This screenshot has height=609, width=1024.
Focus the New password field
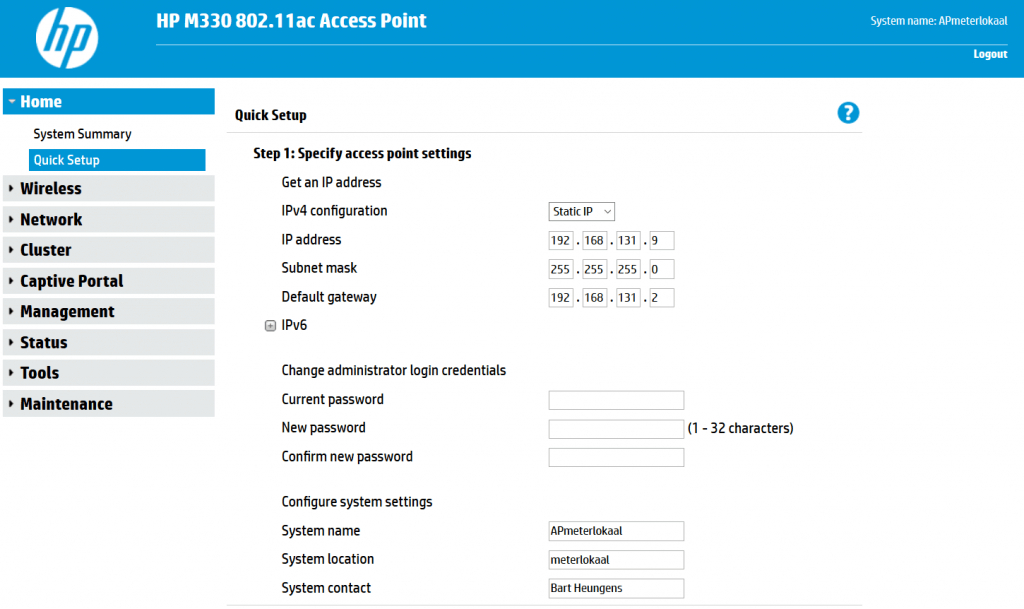[x=616, y=429]
